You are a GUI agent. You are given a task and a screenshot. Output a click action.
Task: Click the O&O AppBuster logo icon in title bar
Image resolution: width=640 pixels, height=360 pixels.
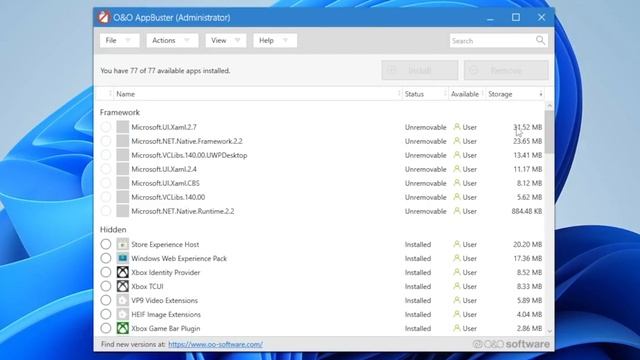104,17
